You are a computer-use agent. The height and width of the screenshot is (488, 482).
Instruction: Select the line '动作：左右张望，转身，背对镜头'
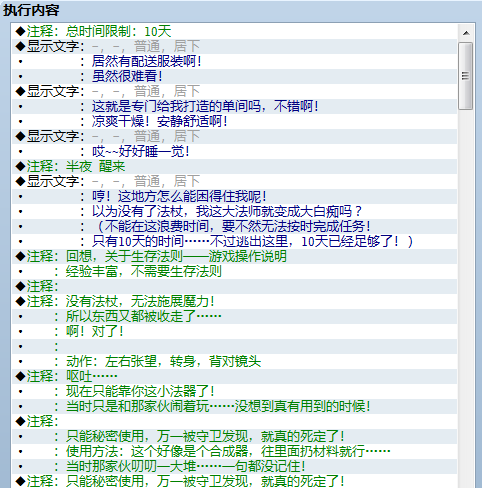[234, 361]
